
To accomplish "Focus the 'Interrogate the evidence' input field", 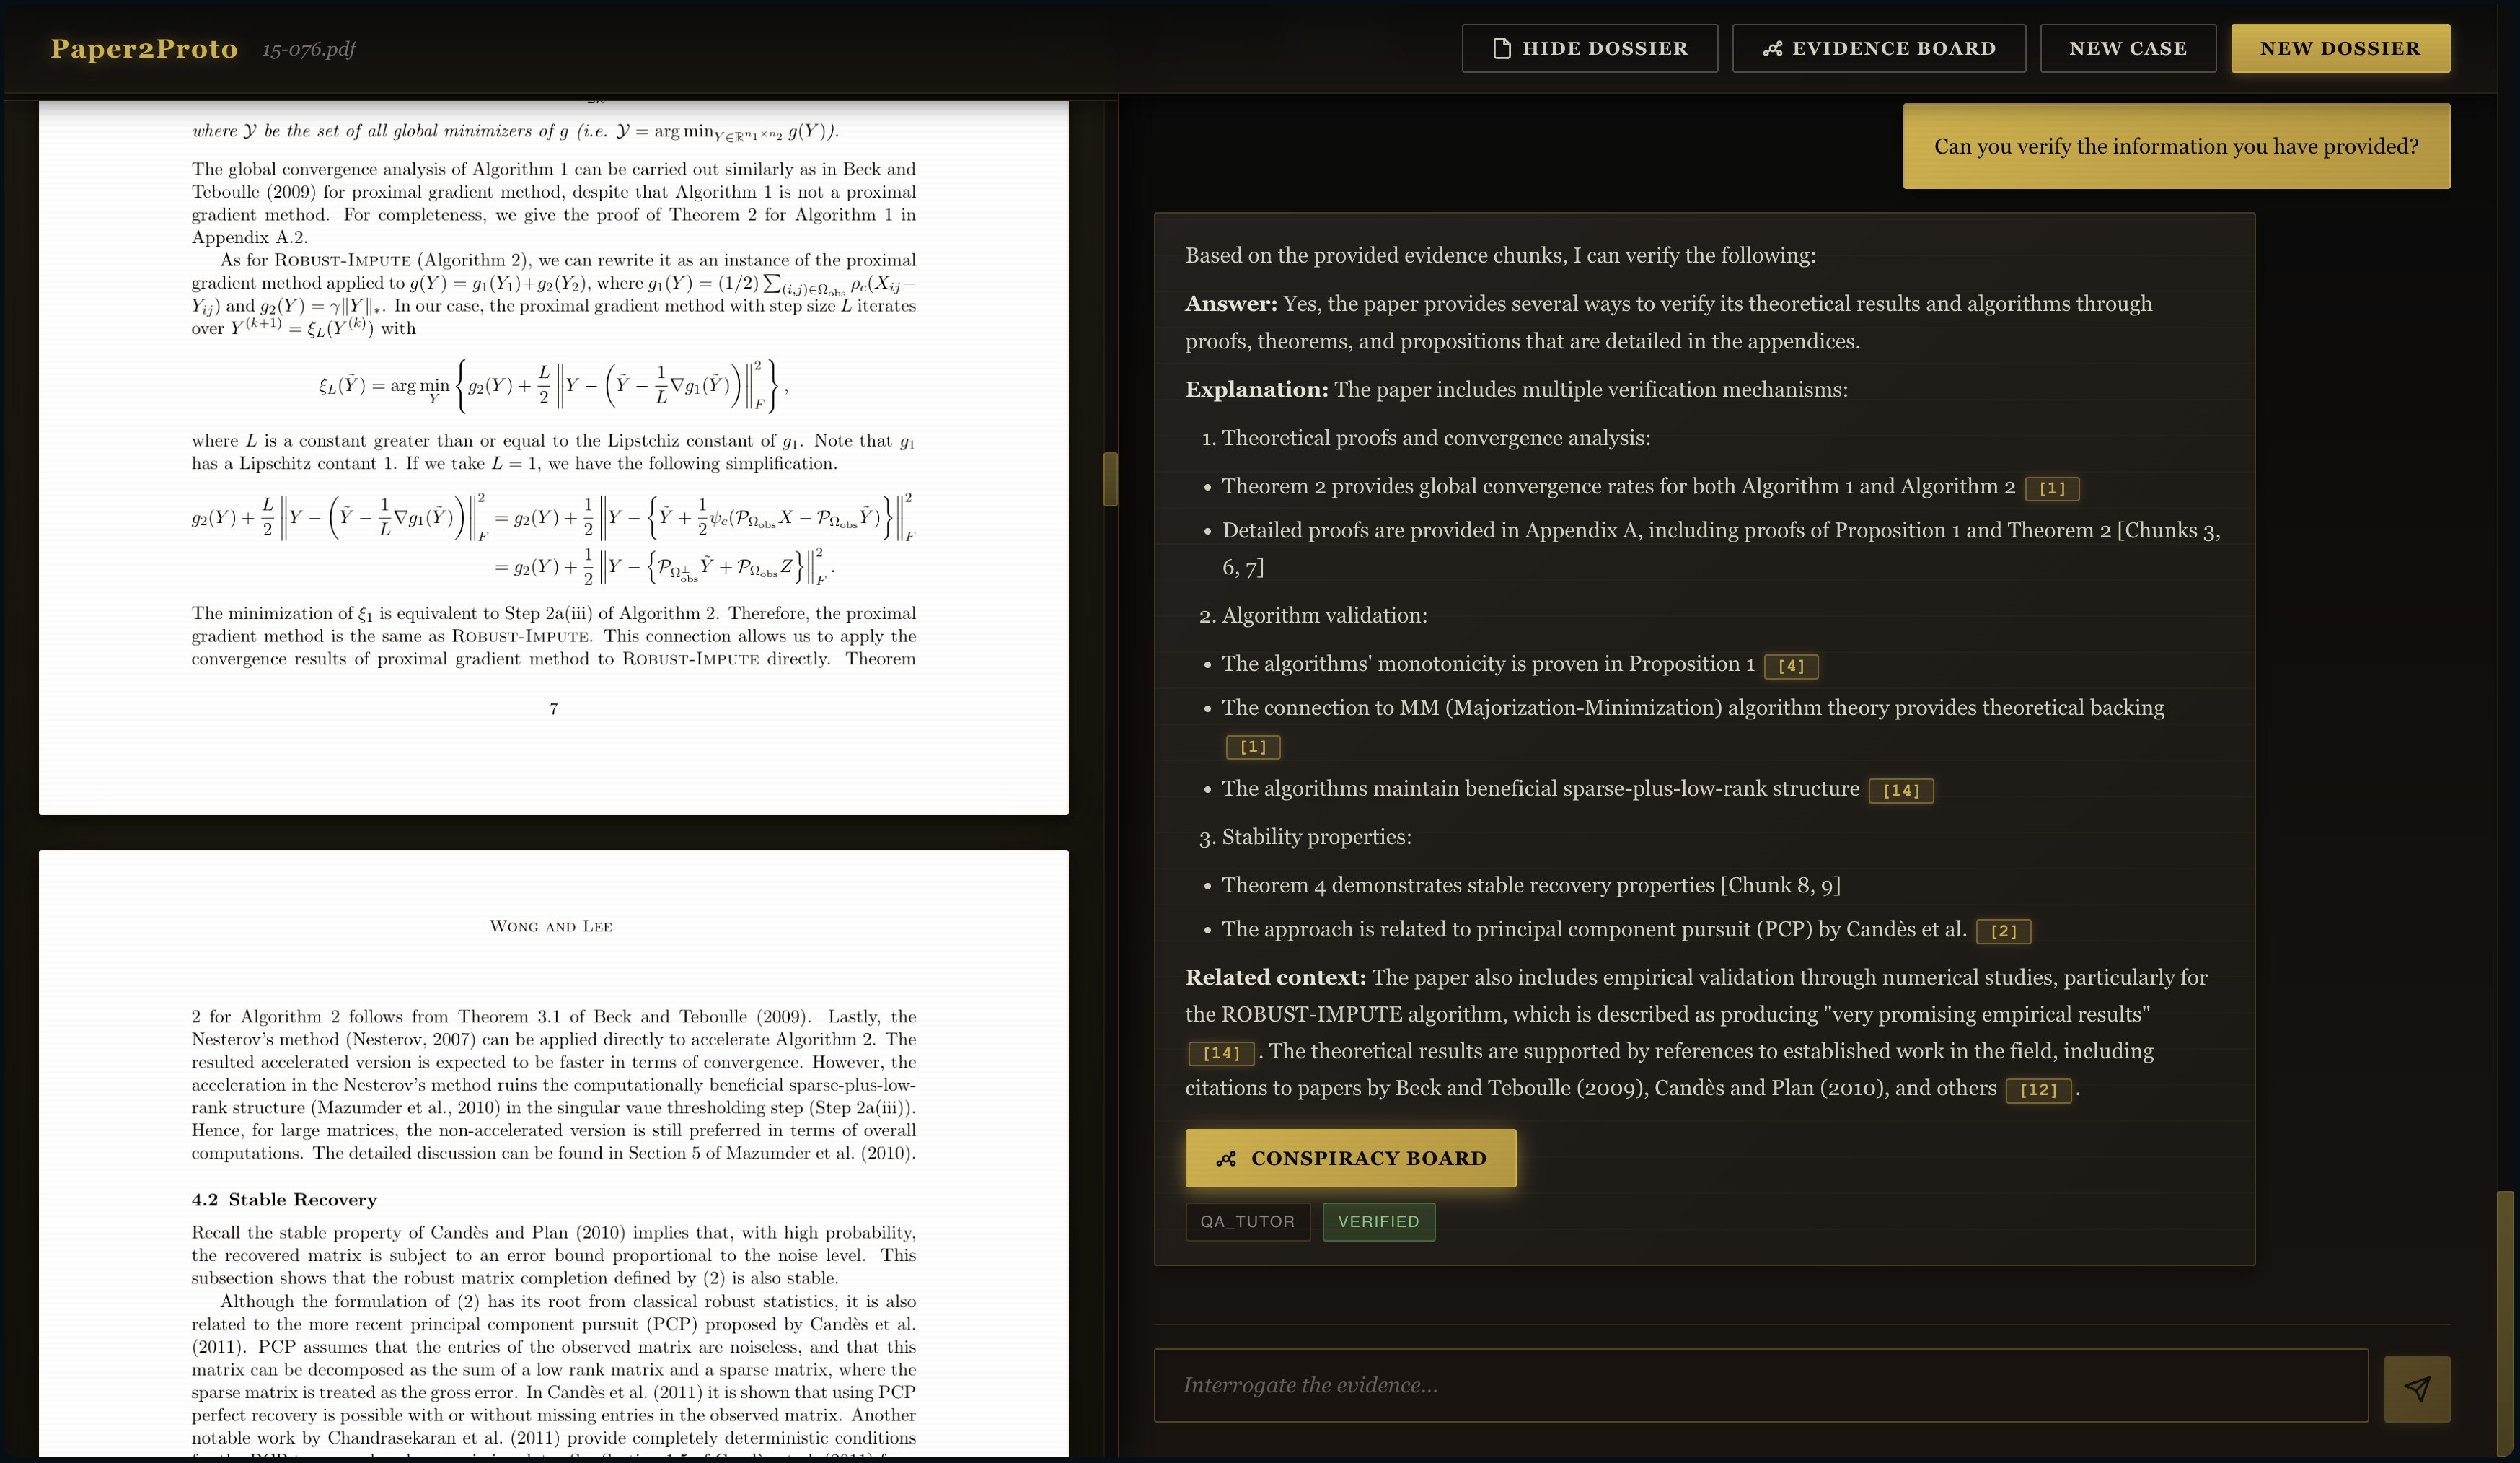I will (x=1760, y=1385).
